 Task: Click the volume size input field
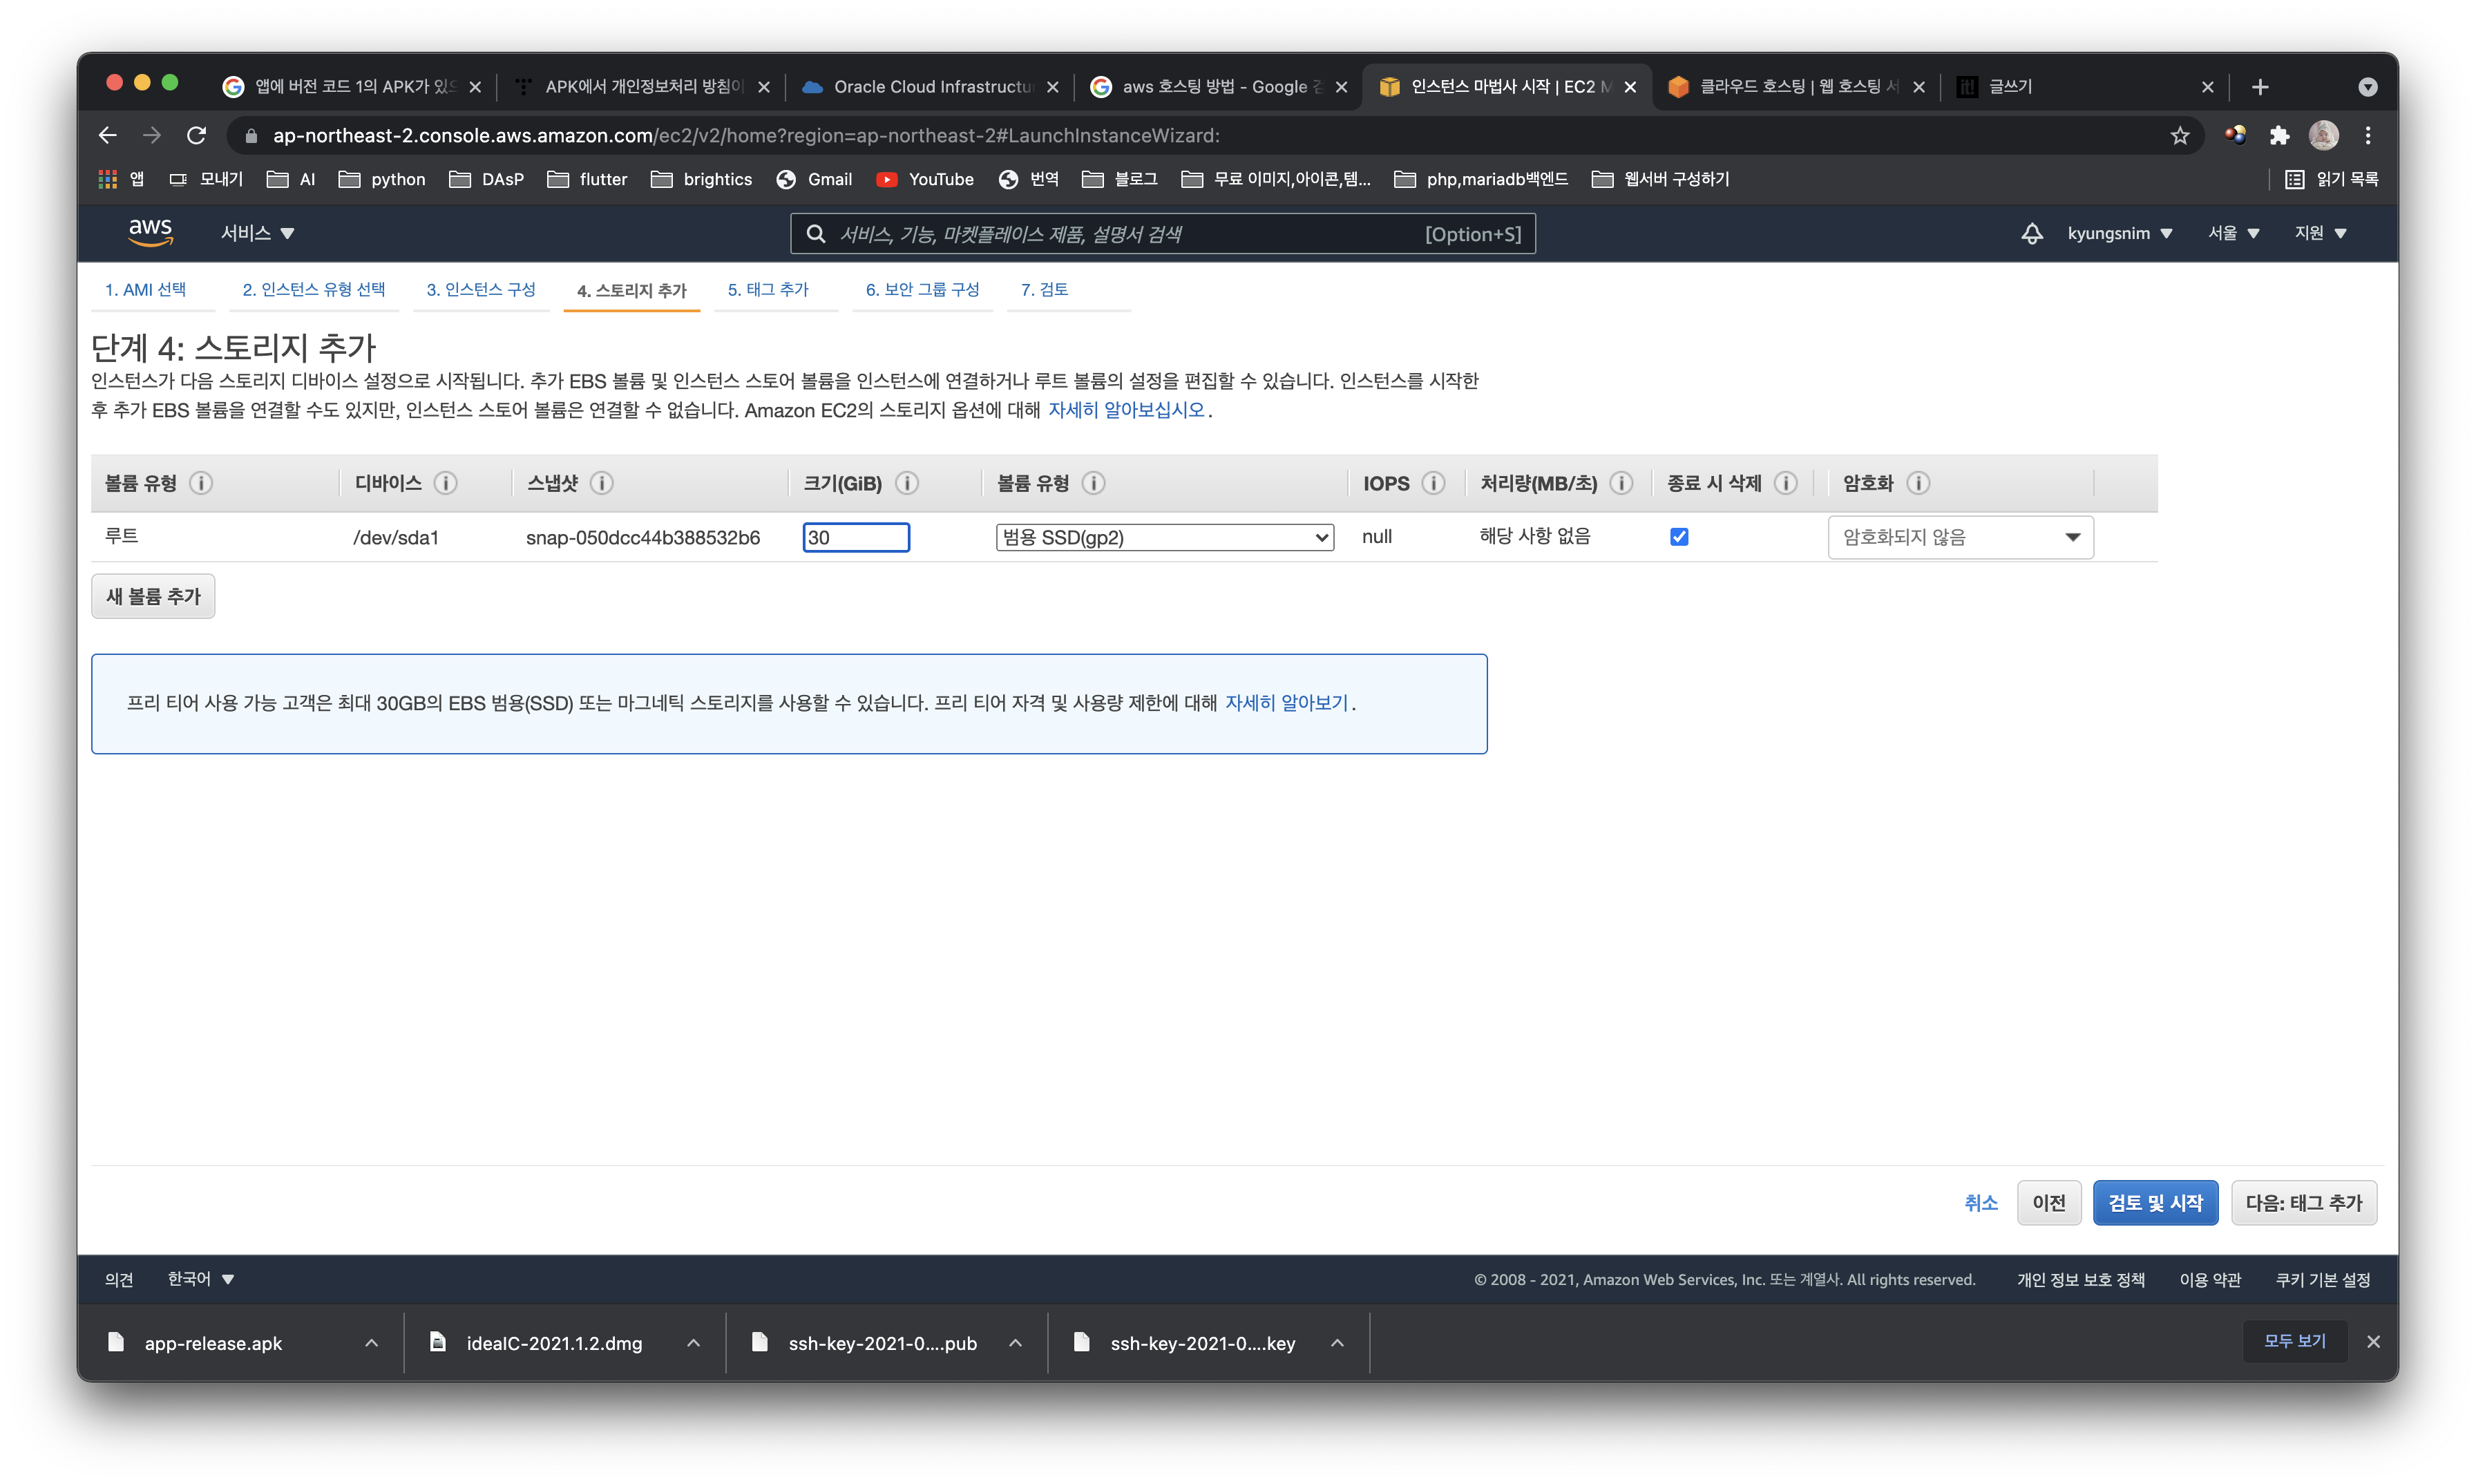pos(856,538)
